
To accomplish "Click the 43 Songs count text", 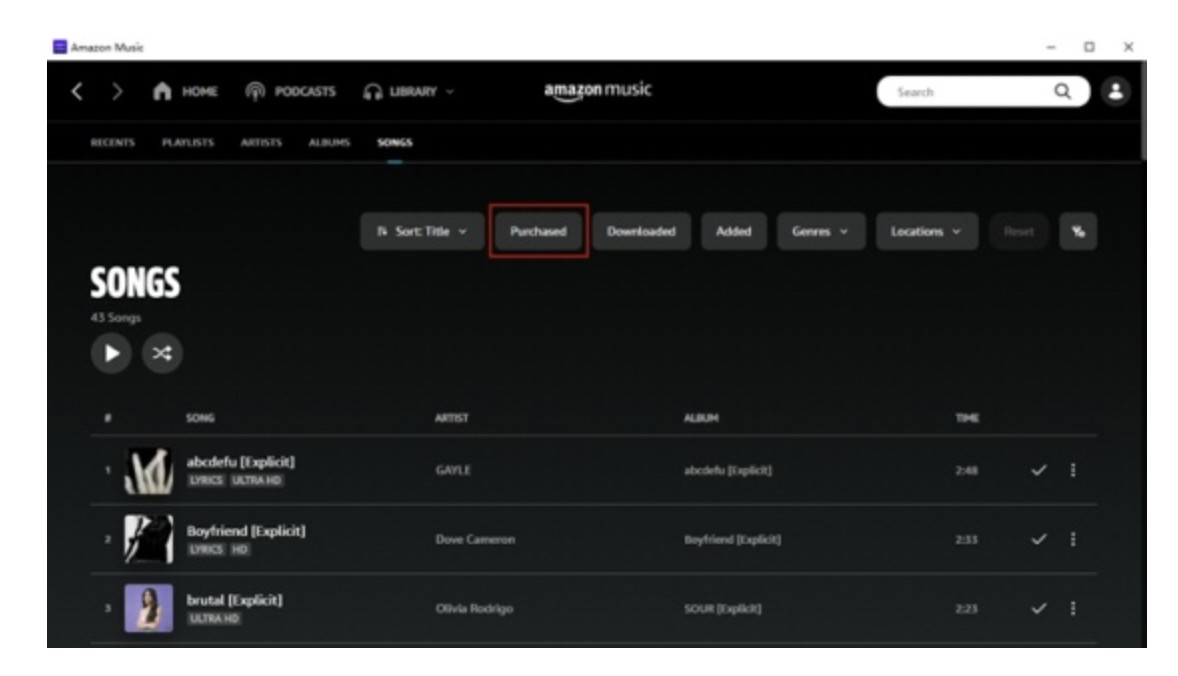I will (x=116, y=318).
